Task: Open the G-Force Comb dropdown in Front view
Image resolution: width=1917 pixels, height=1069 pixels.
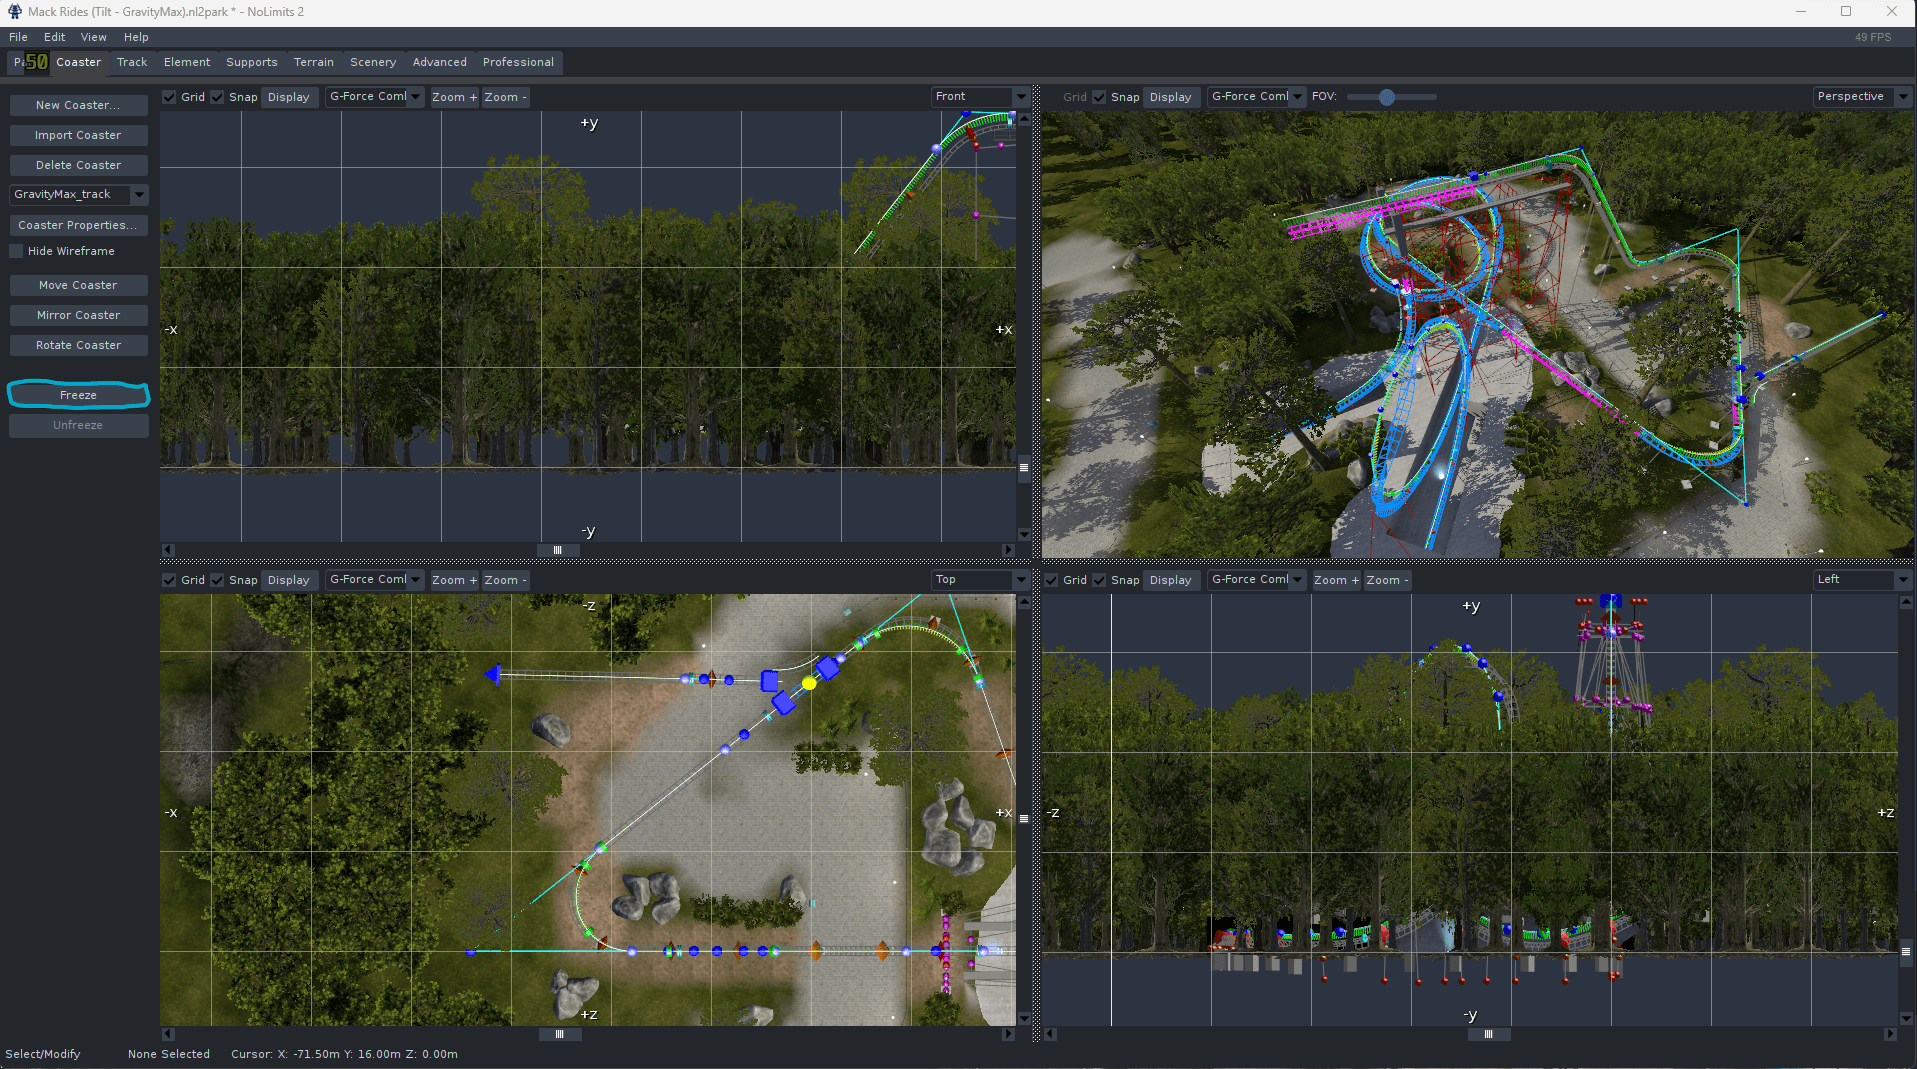Action: 375,97
